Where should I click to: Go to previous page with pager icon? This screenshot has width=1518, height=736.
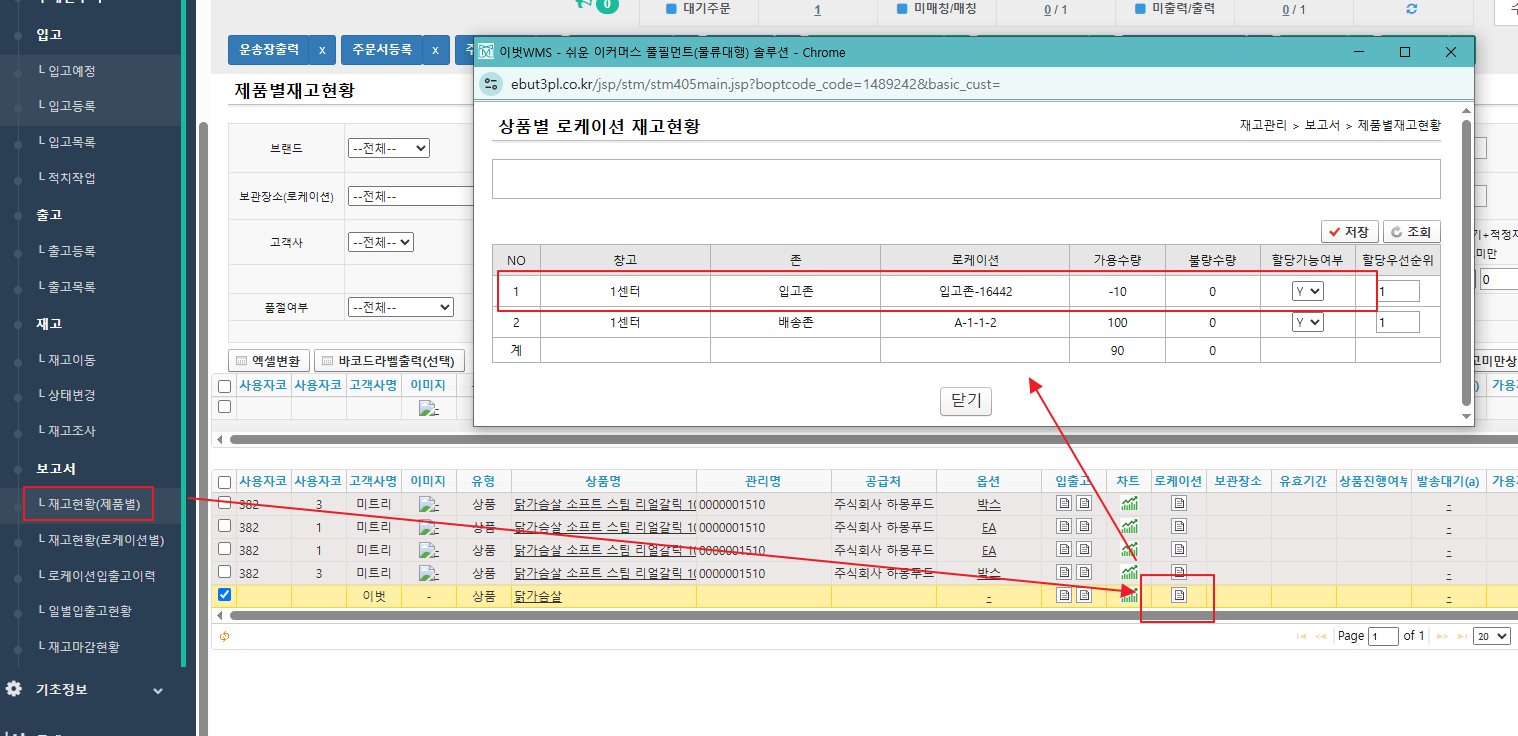point(1320,636)
